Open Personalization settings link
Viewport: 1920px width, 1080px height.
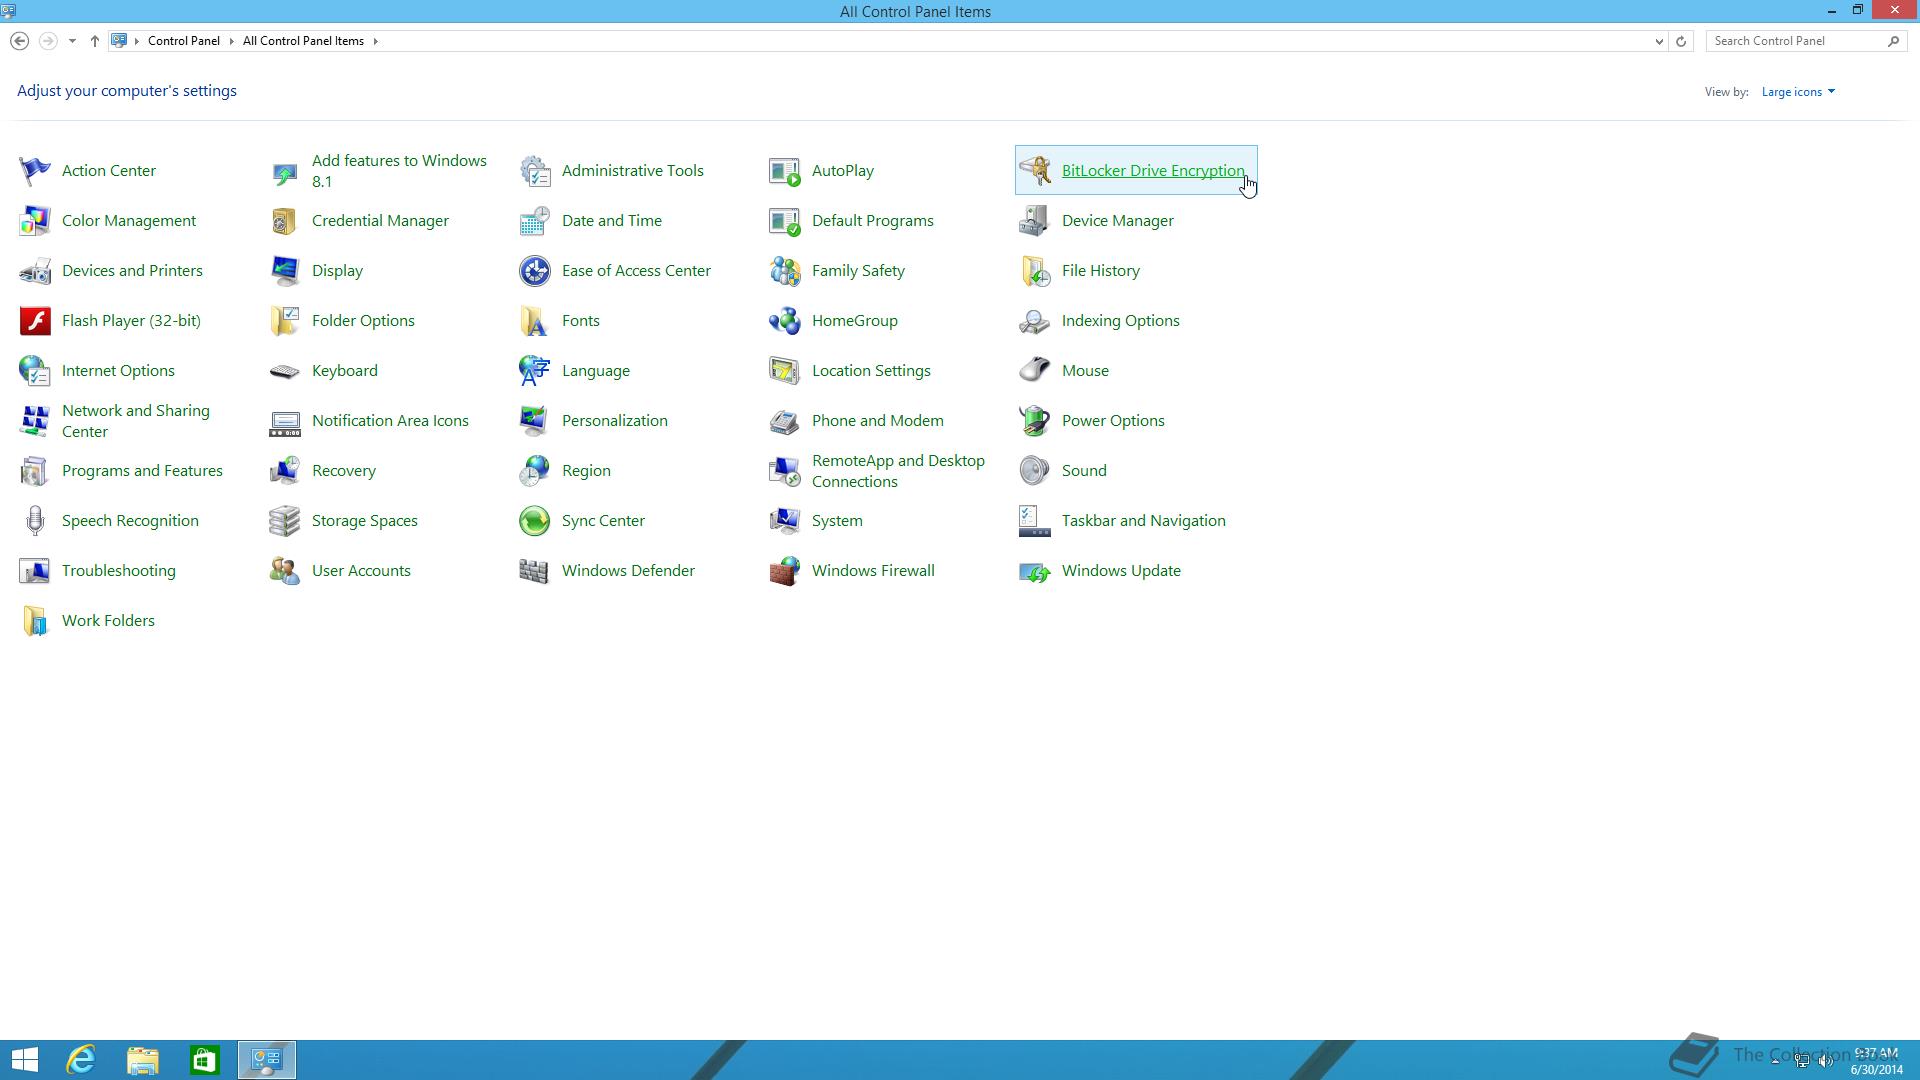615,421
